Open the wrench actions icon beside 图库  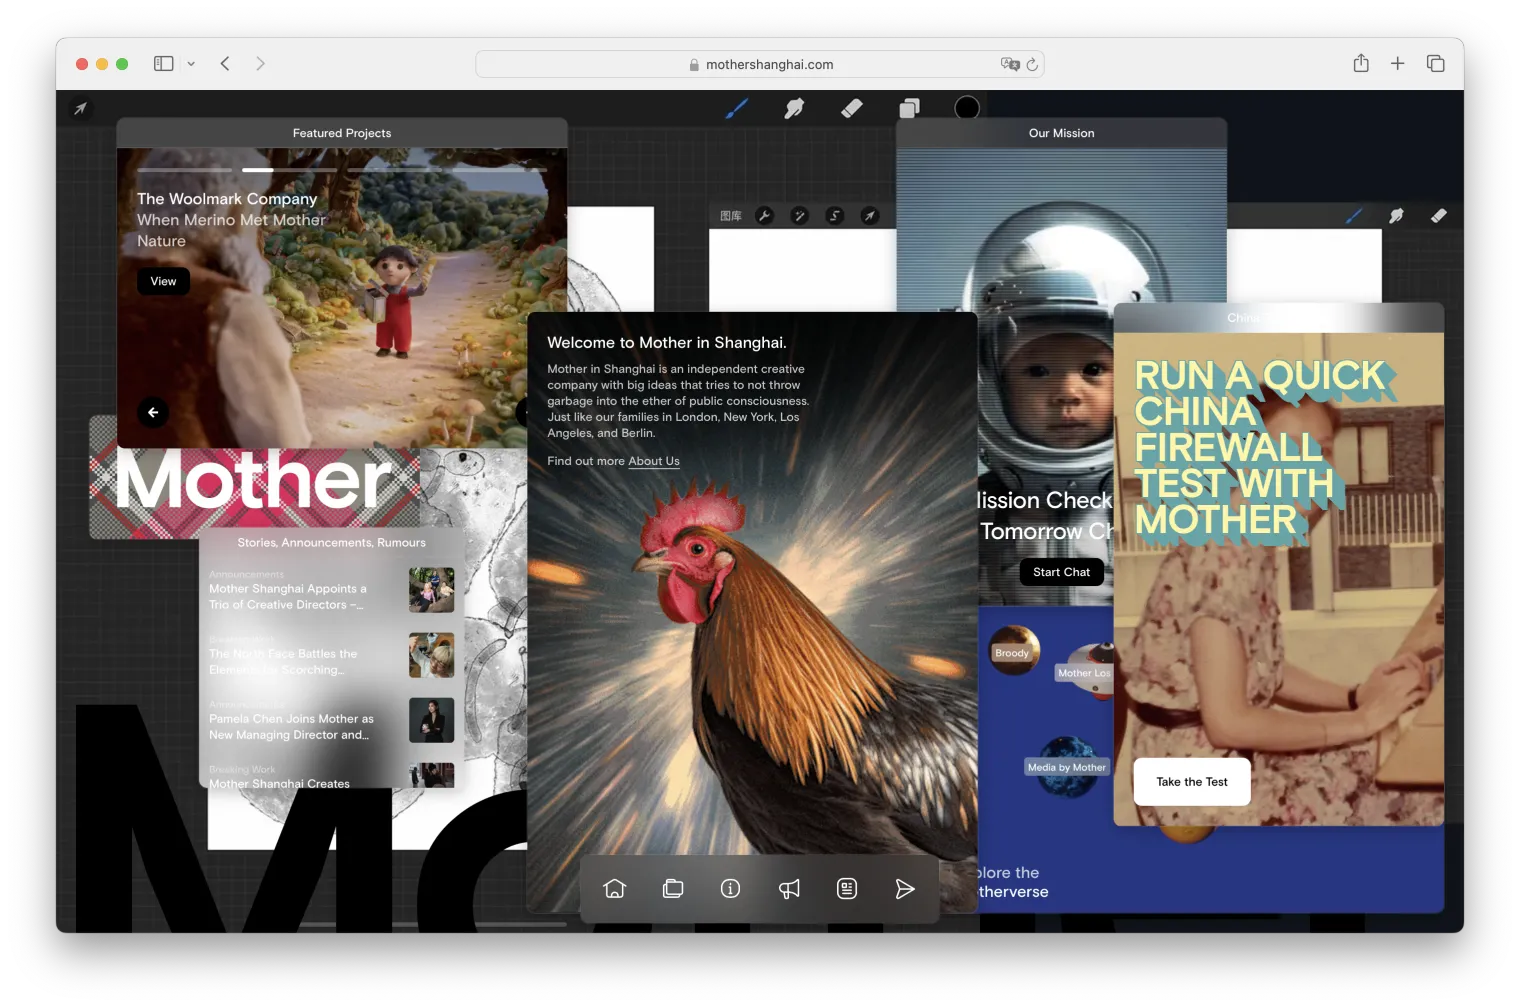(x=765, y=215)
